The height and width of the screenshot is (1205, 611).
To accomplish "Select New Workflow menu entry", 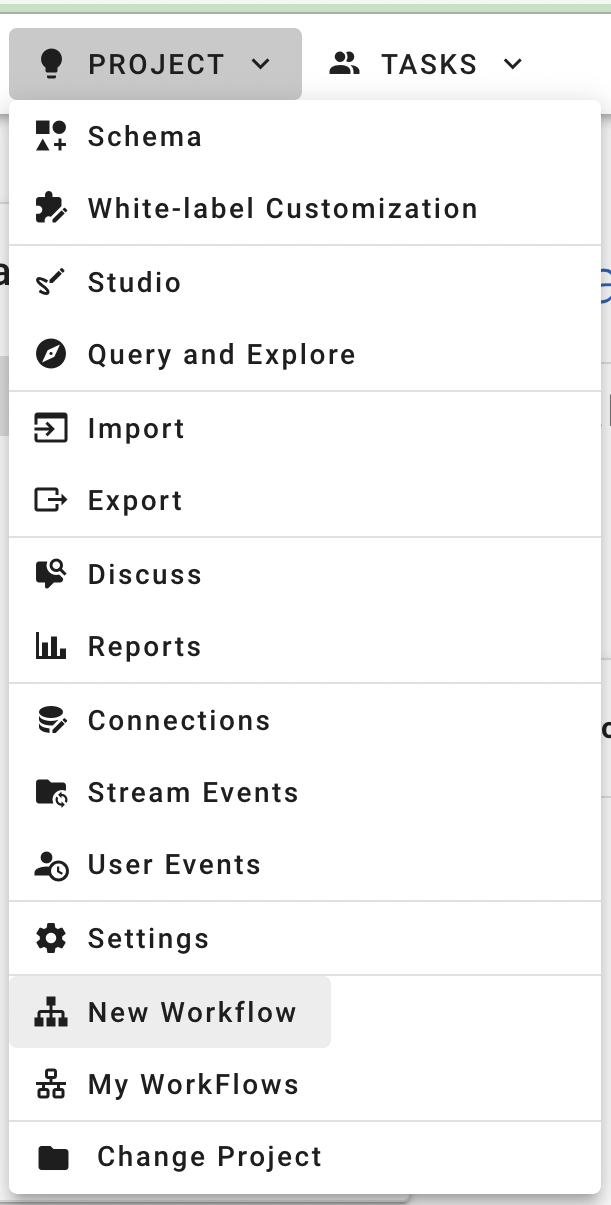I will [x=192, y=1012].
